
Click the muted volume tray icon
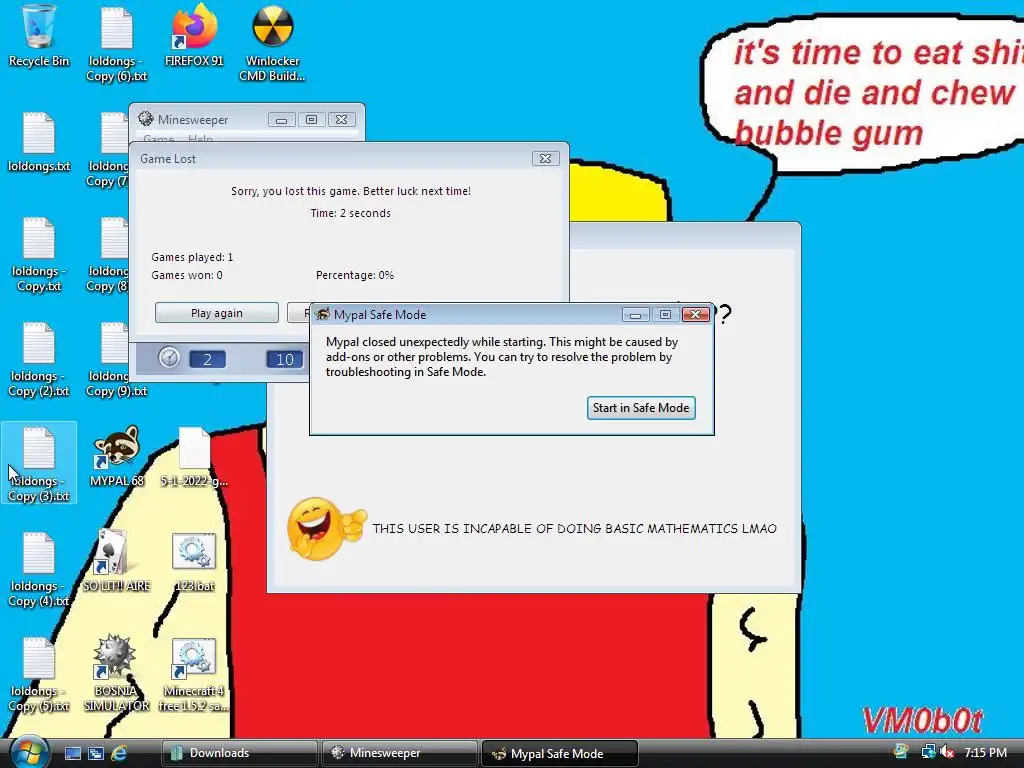(947, 752)
